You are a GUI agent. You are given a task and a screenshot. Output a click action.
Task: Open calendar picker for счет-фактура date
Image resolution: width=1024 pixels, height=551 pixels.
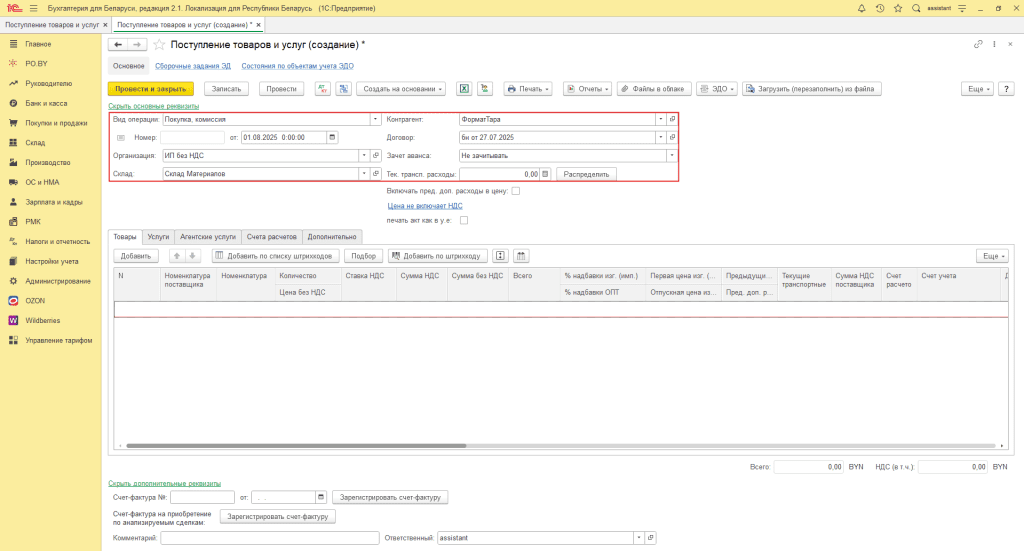click(321, 497)
